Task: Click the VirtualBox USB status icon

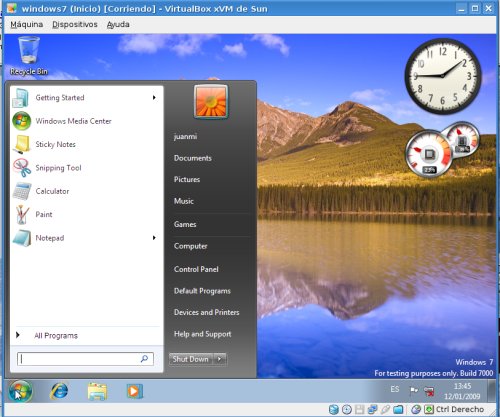Action: tap(385, 409)
